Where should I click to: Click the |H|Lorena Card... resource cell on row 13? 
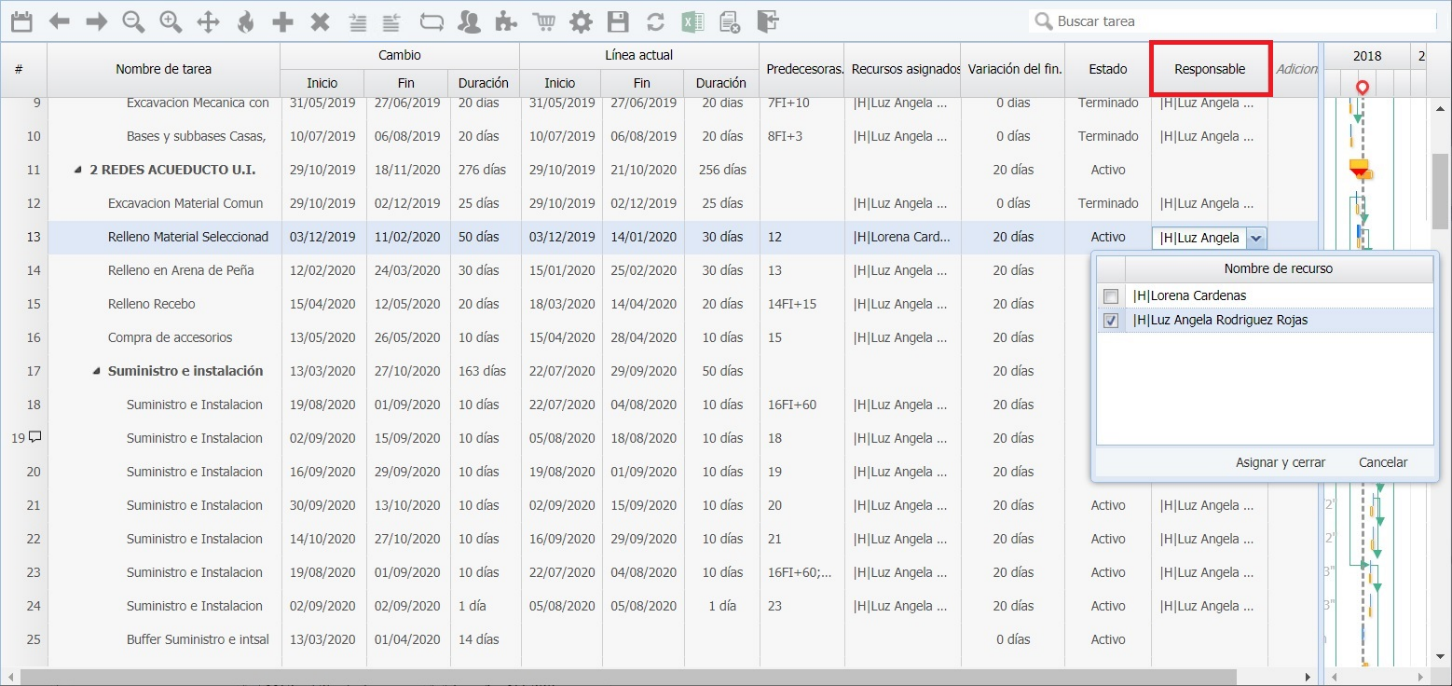pos(902,237)
